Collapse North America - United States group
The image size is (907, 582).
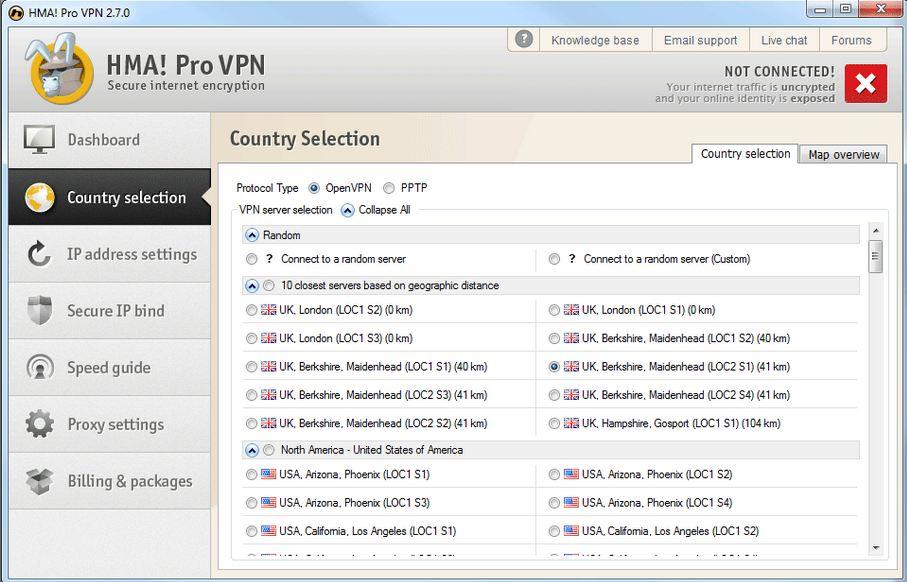[252, 450]
